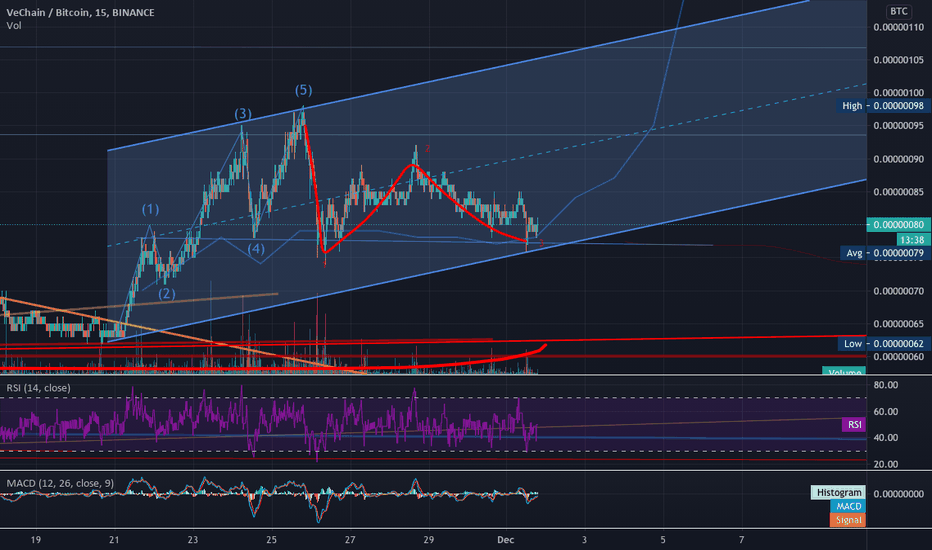Click date 23 on the time axis
Viewport: 932px width, 550px height.
[193, 540]
